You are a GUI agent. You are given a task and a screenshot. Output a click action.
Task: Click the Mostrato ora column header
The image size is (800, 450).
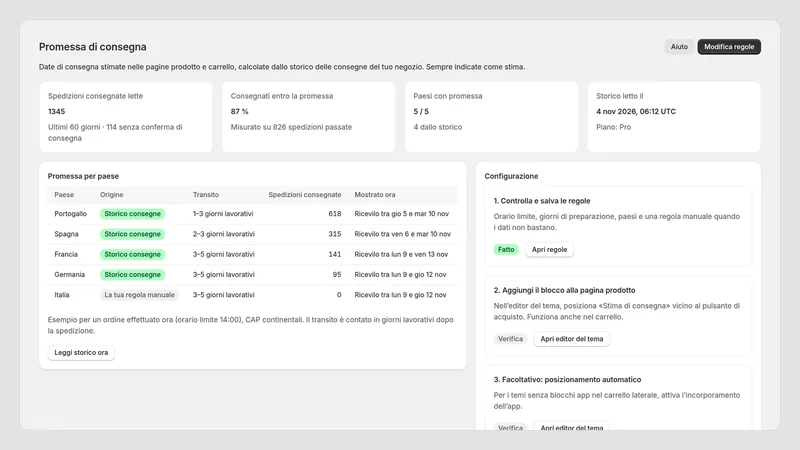tap(374, 195)
